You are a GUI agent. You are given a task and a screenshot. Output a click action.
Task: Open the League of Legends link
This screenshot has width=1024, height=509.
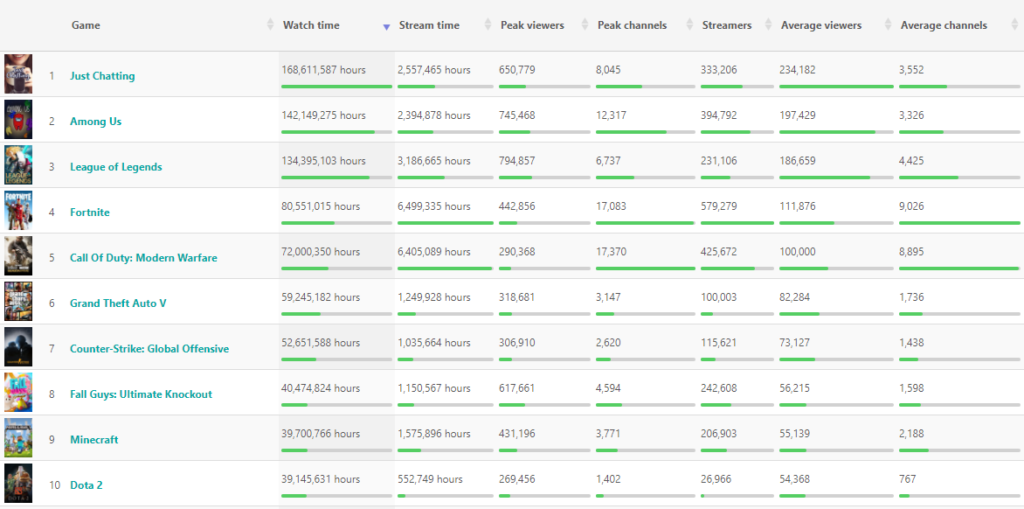pos(116,167)
